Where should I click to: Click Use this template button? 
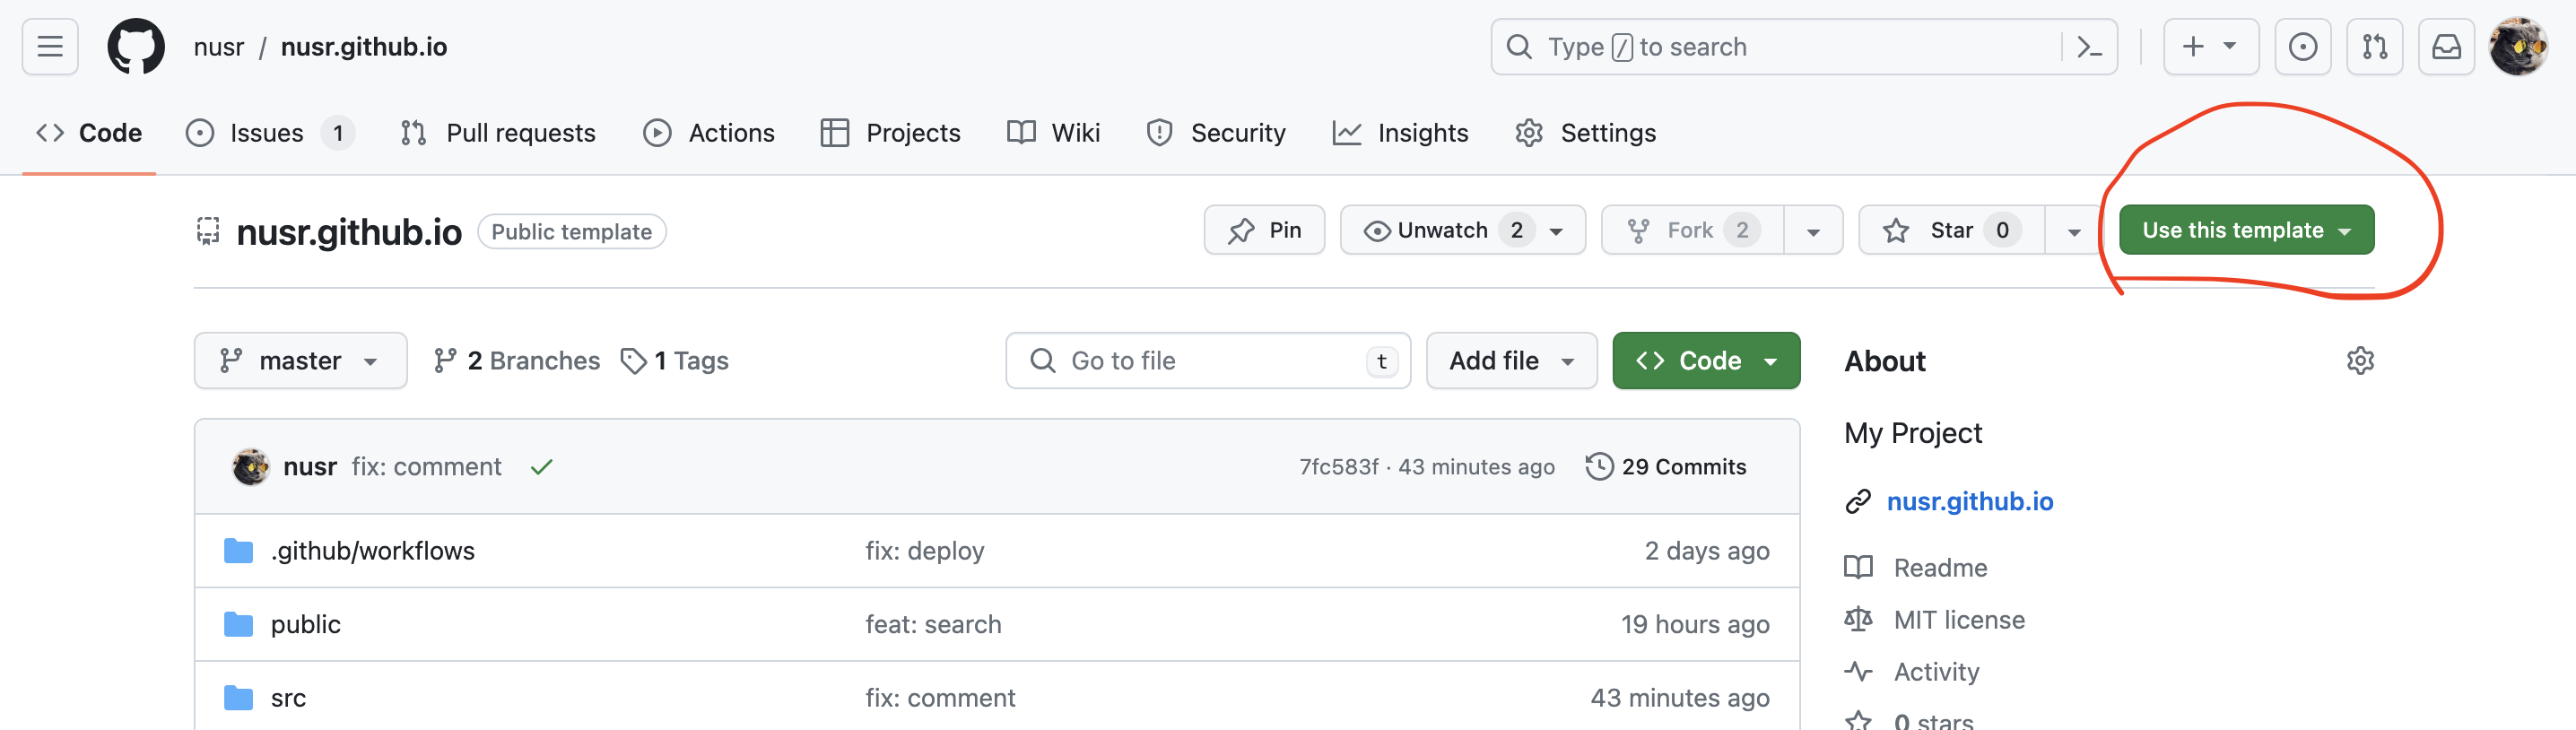click(x=2246, y=230)
